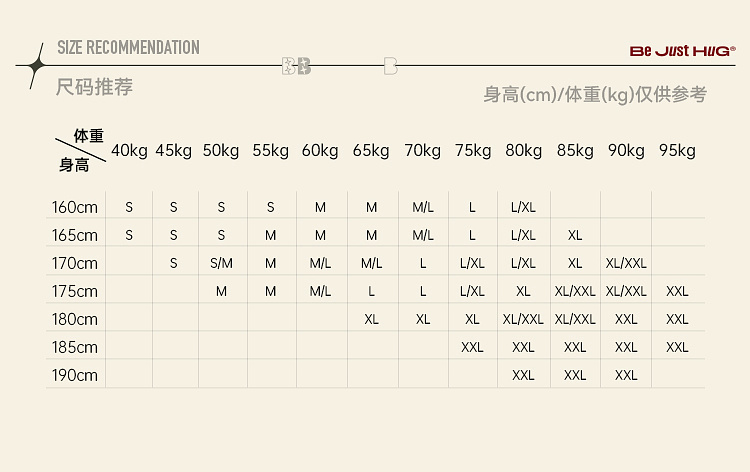750x472 pixels.
Task: Click the faint single-B emblem on the divider line
Action: (x=390, y=66)
